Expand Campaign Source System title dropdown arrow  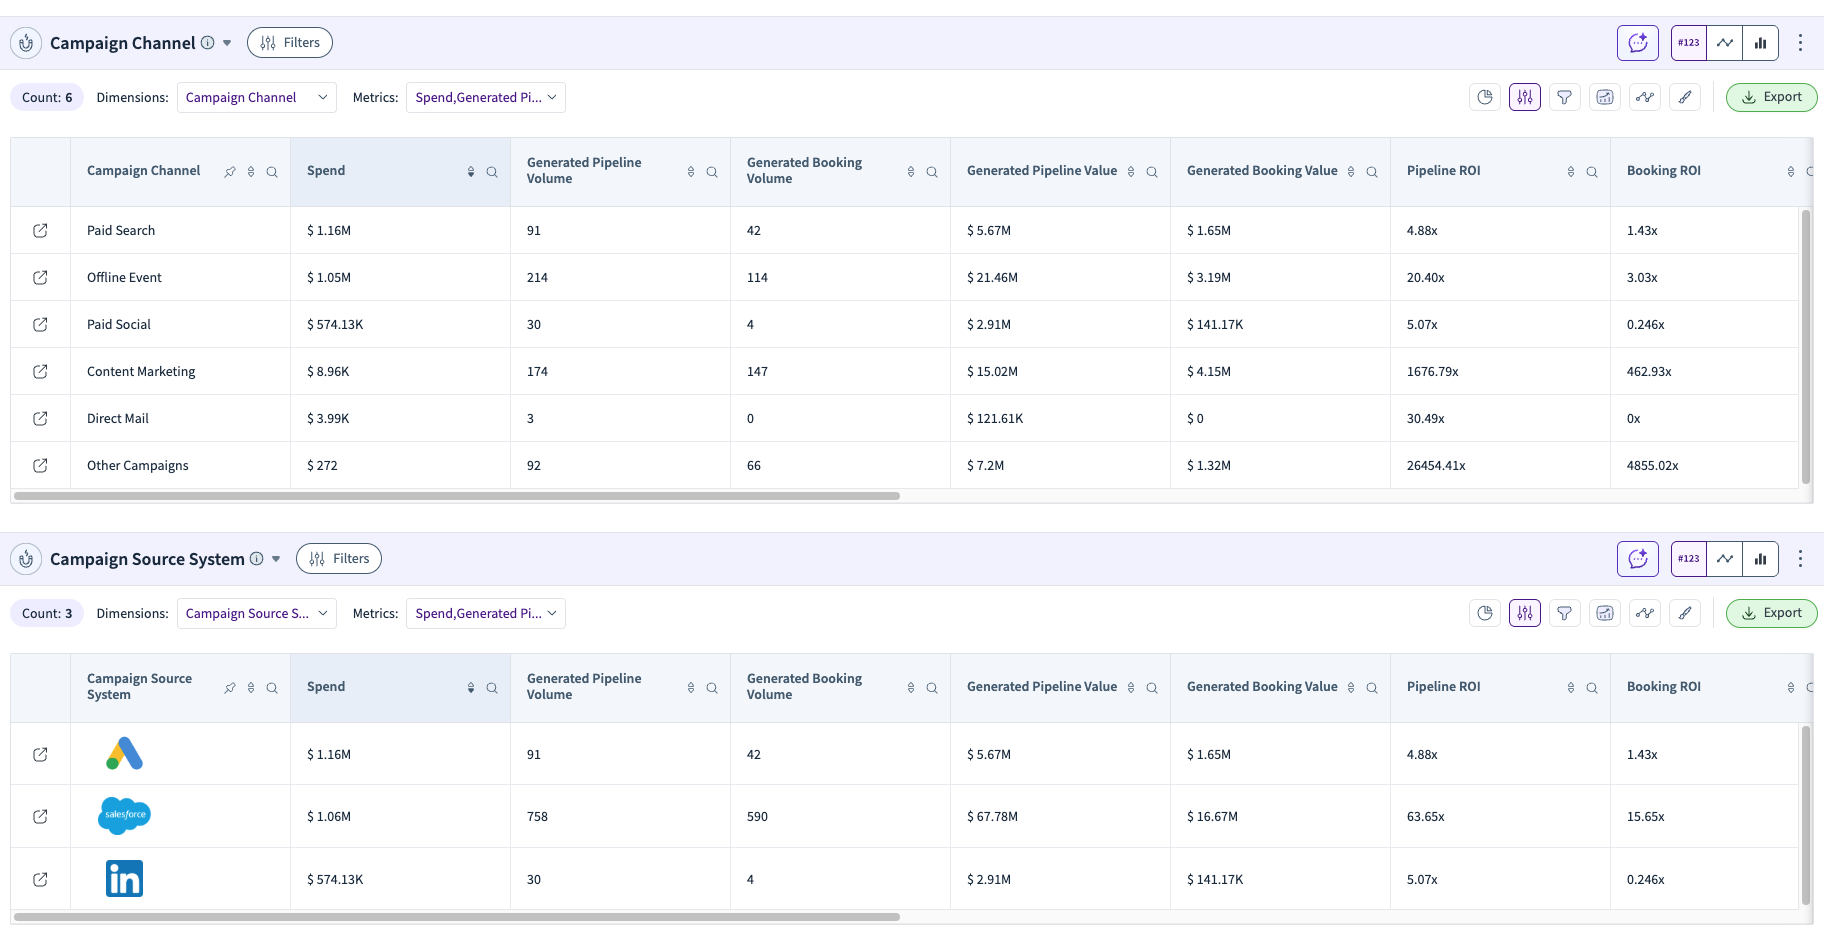point(276,559)
